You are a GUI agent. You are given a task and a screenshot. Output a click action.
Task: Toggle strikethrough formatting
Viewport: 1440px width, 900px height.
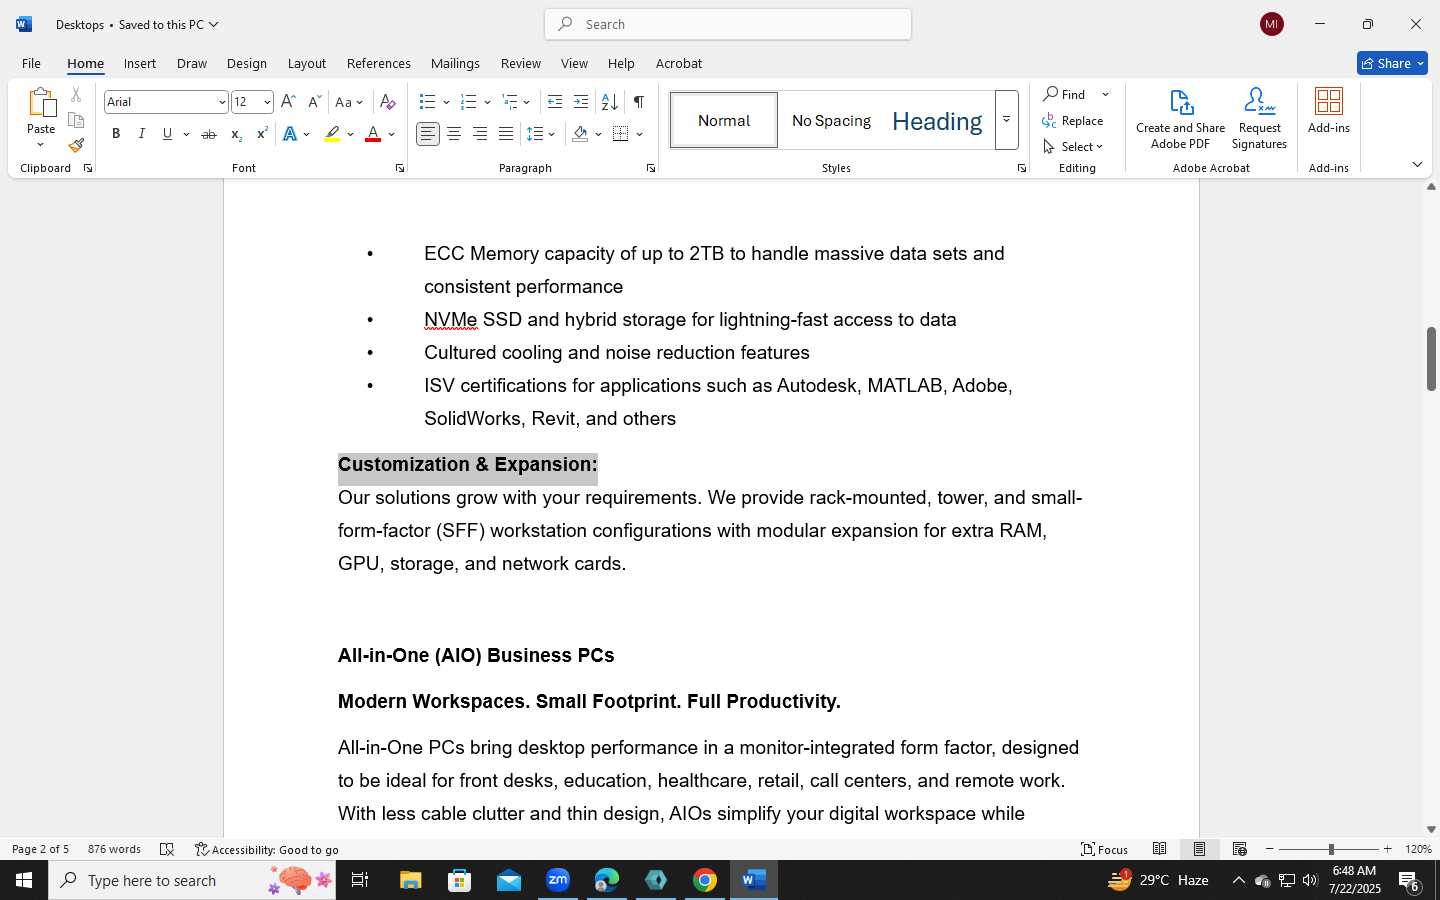[209, 134]
